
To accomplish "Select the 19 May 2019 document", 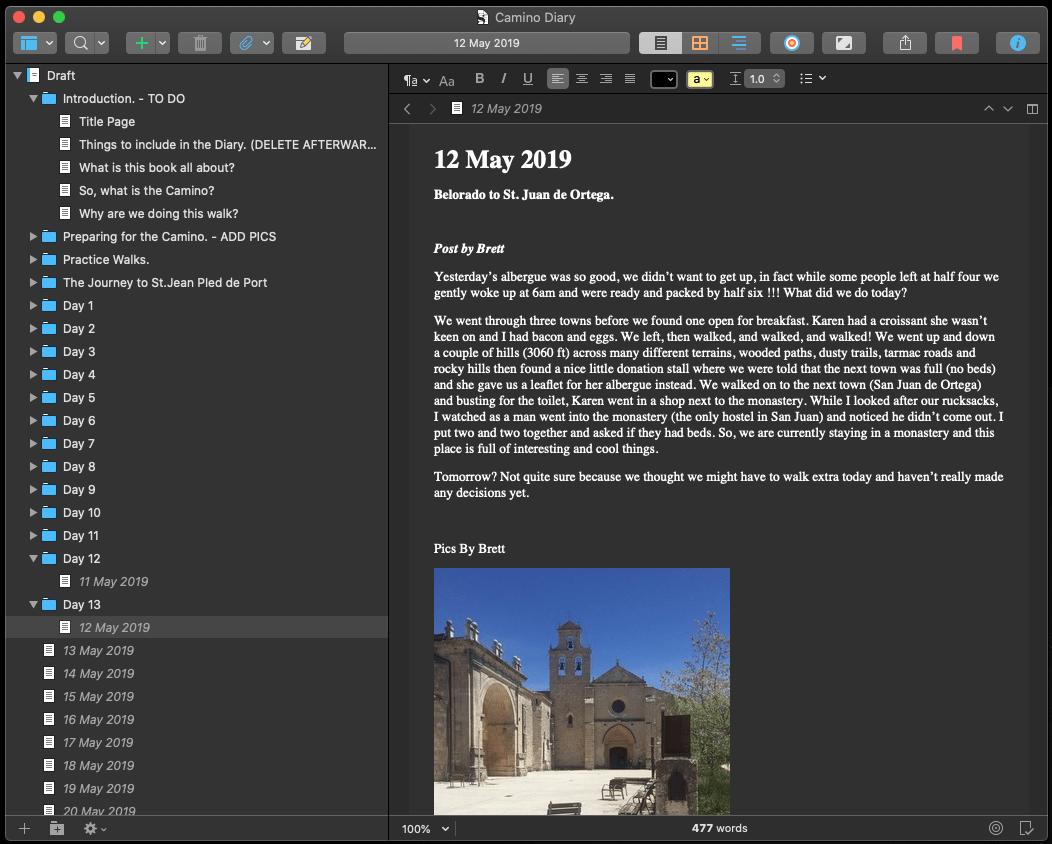I will click(98, 789).
